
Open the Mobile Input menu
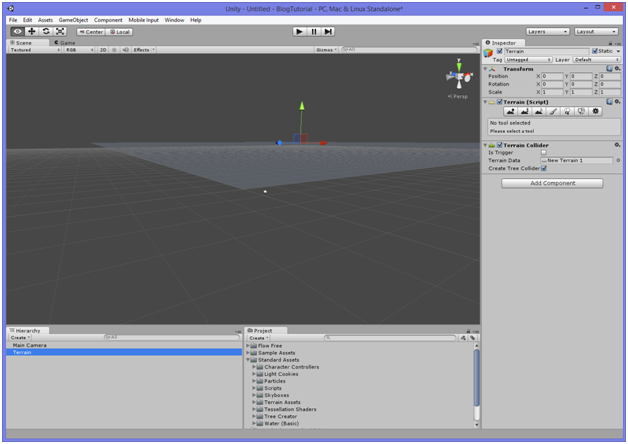coord(143,20)
